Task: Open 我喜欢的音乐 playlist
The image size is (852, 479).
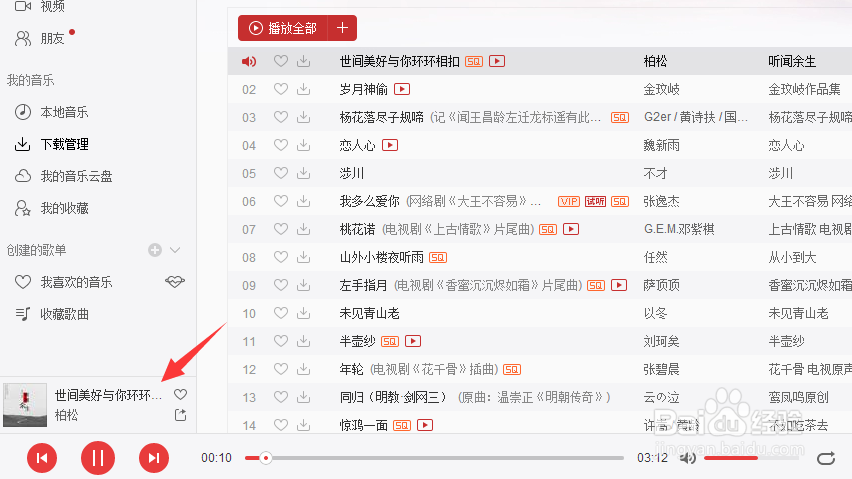Action: (63, 282)
